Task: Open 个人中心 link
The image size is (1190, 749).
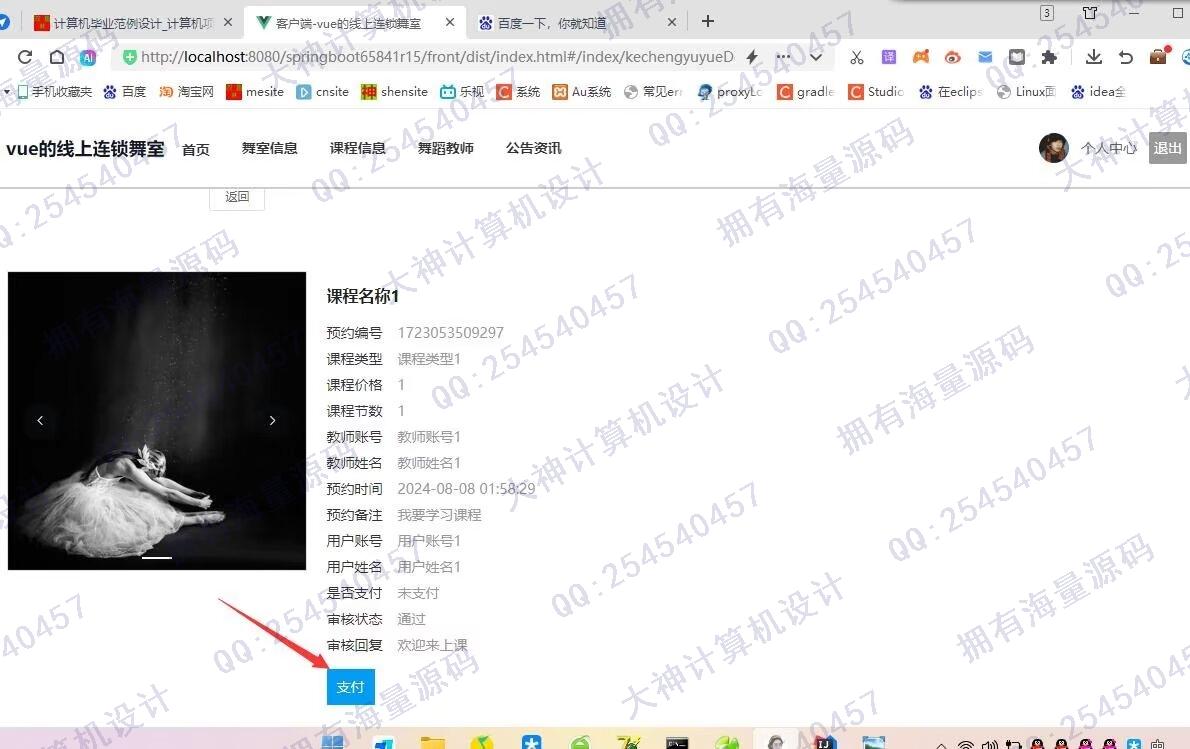Action: (1109, 148)
